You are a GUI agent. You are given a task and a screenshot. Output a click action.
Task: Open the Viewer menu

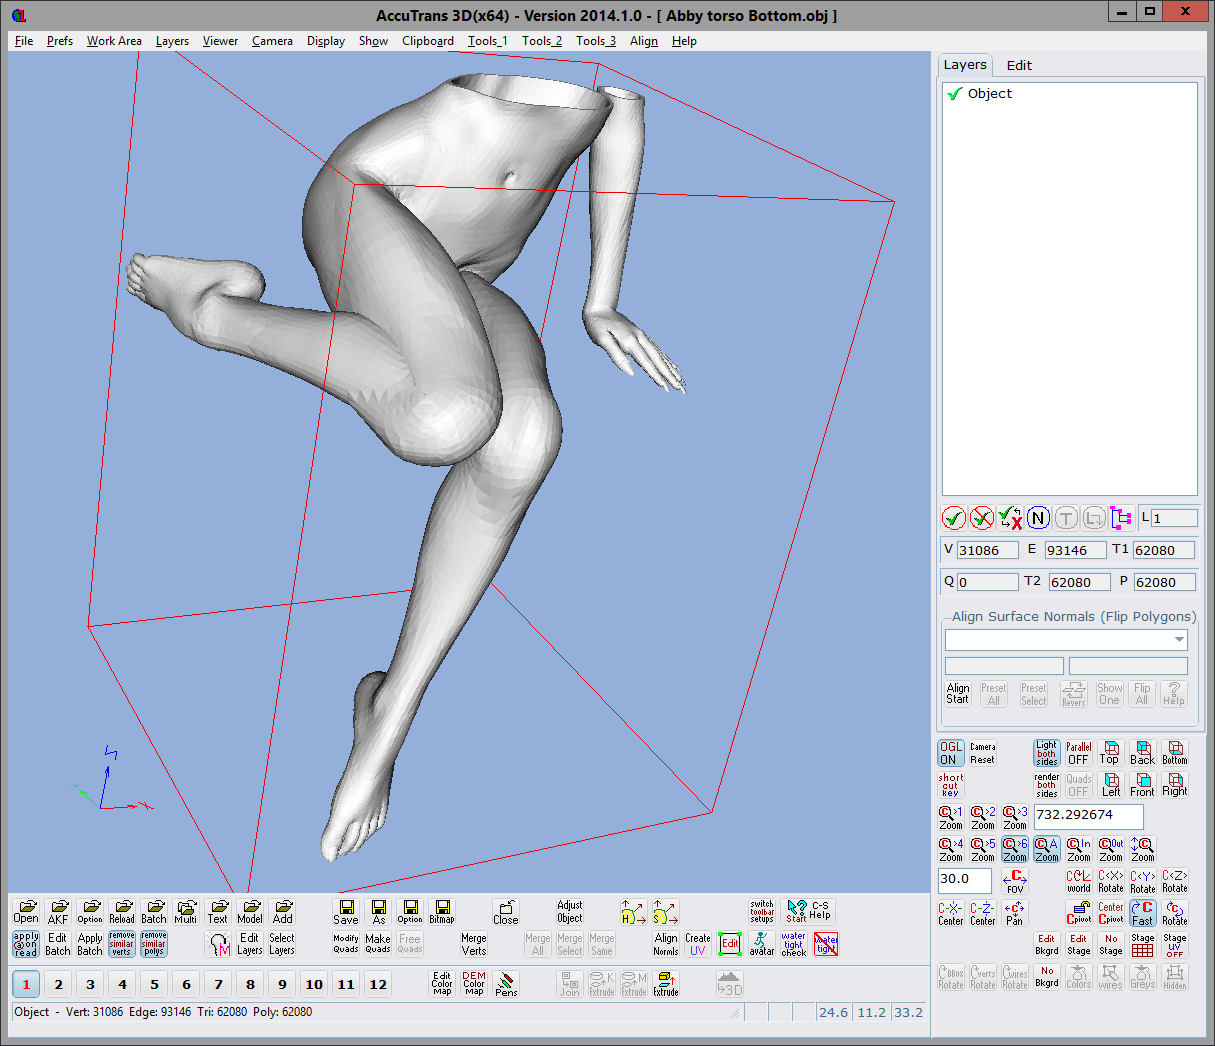click(220, 41)
